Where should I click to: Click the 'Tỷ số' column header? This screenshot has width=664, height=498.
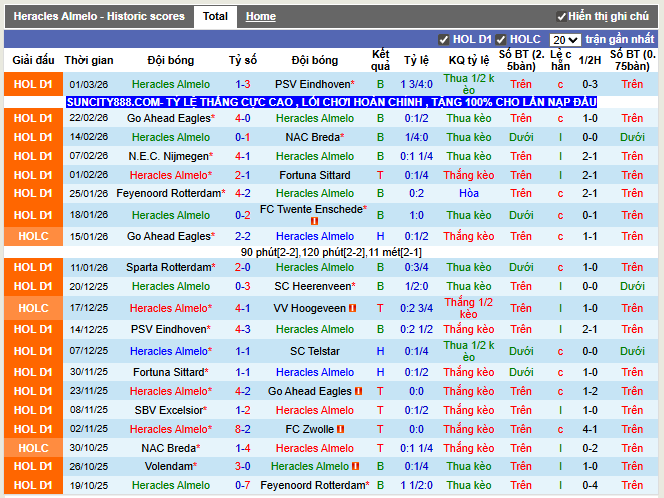click(243, 60)
